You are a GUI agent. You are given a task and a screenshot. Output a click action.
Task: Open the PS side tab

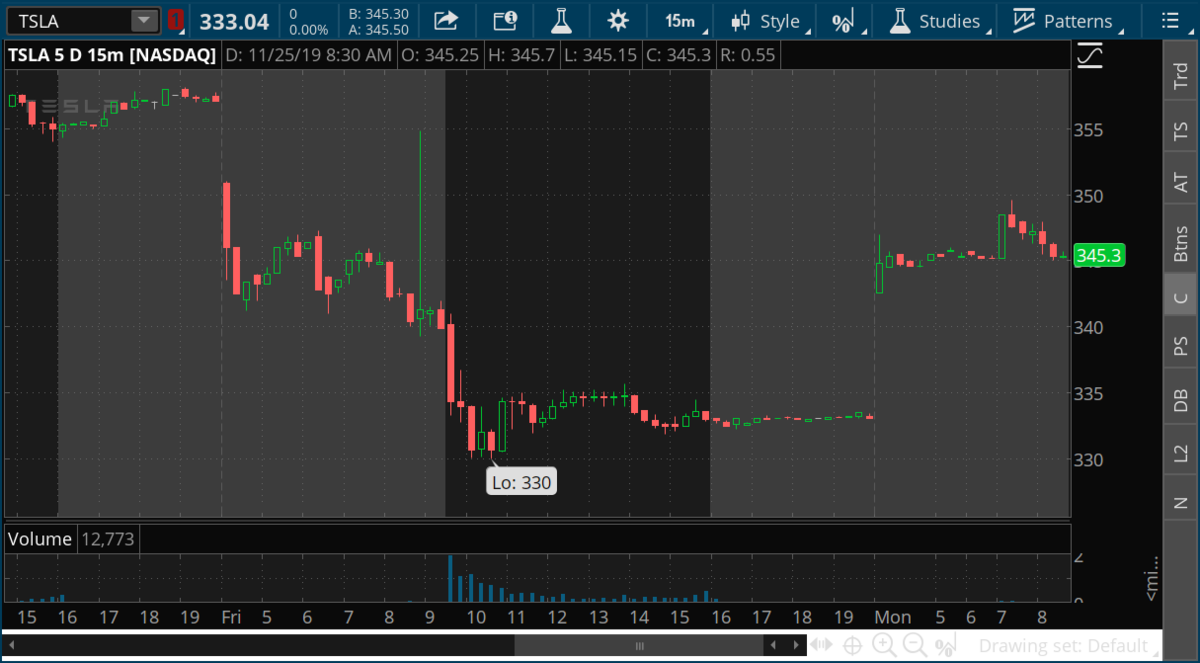(x=1181, y=346)
